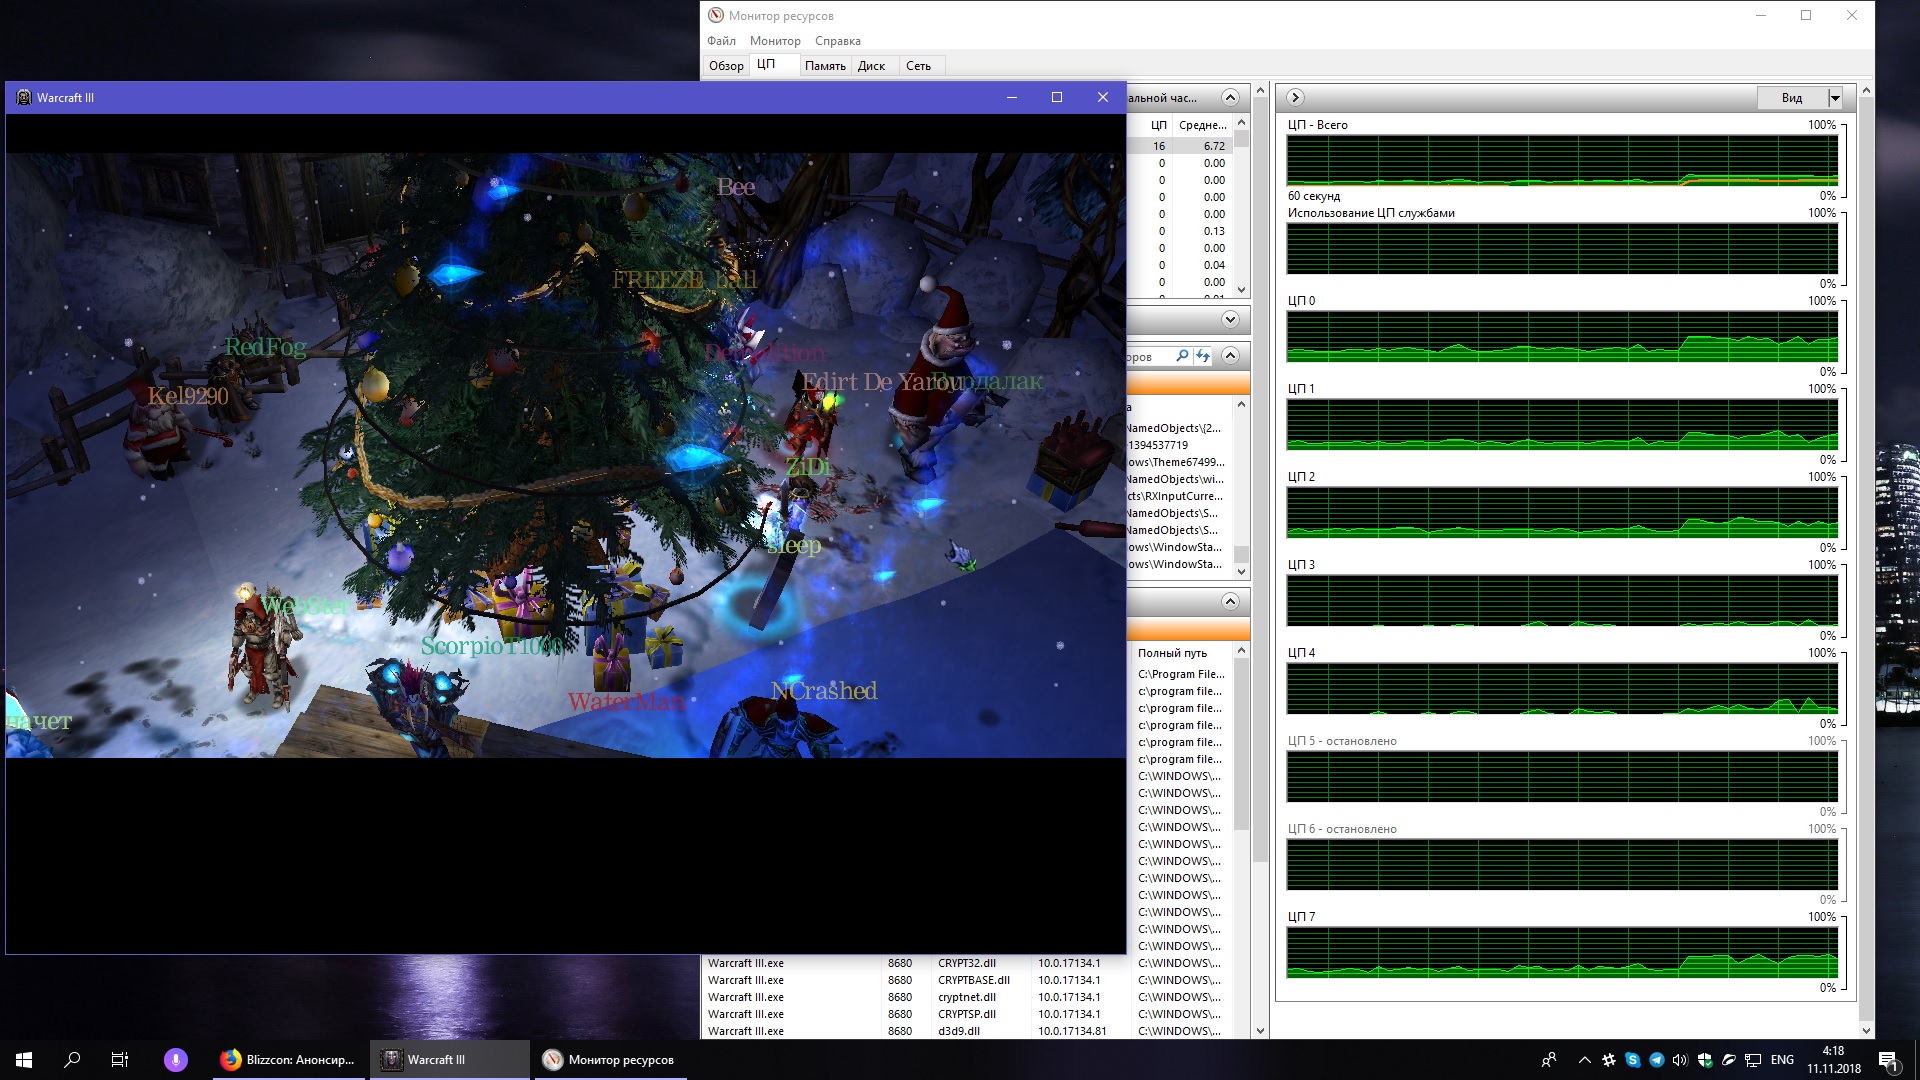Open the Telegram tray icon
1920x1080 pixels.
pyautogui.click(x=1656, y=1060)
